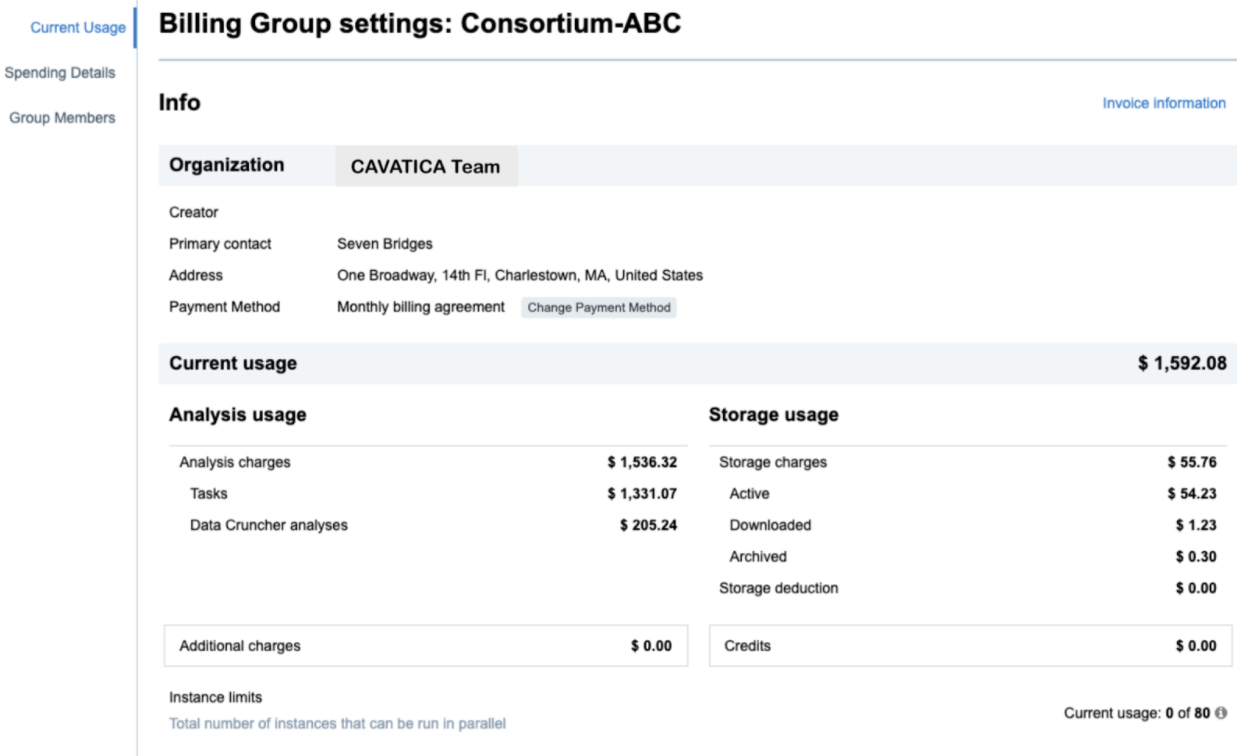Select the CAVATICA Team organization label
Viewport: 1237px width, 756px height.
425,167
